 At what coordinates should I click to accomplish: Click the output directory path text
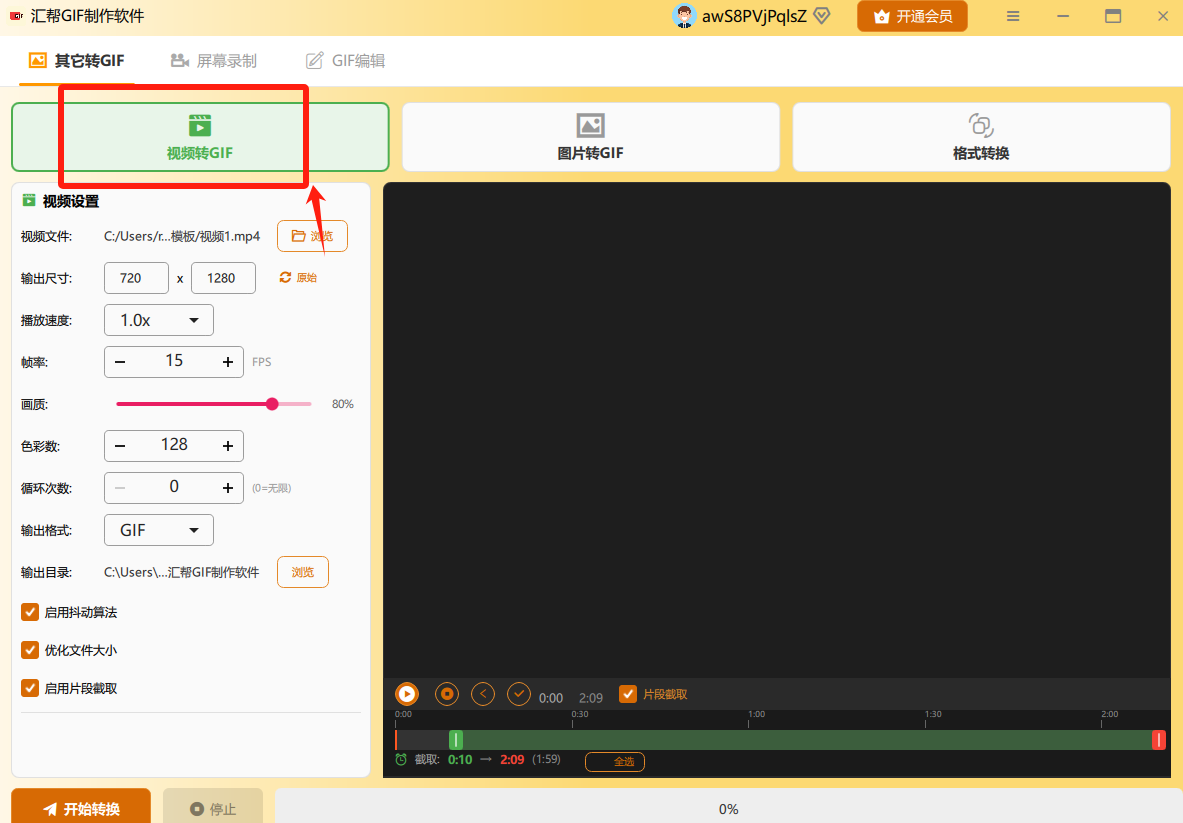pyautogui.click(x=181, y=573)
